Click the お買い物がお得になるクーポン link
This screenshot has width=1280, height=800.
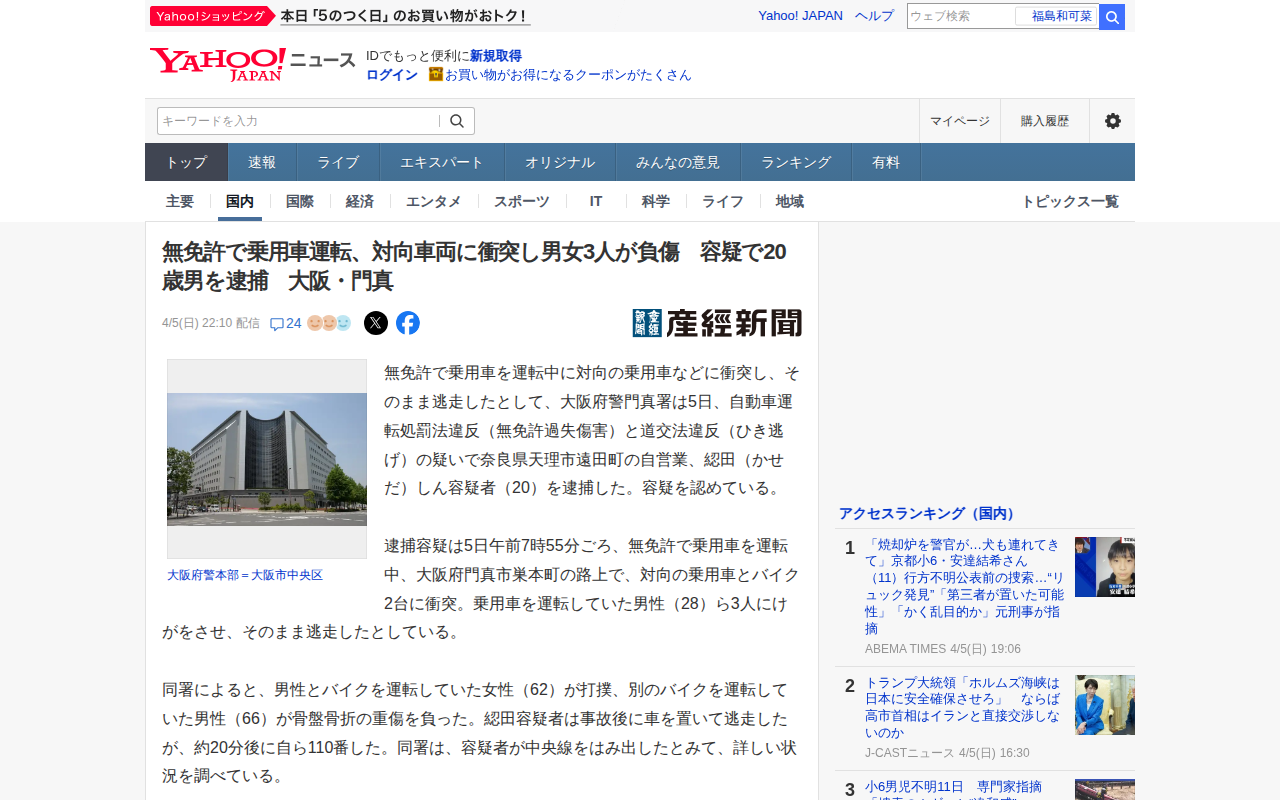point(568,75)
